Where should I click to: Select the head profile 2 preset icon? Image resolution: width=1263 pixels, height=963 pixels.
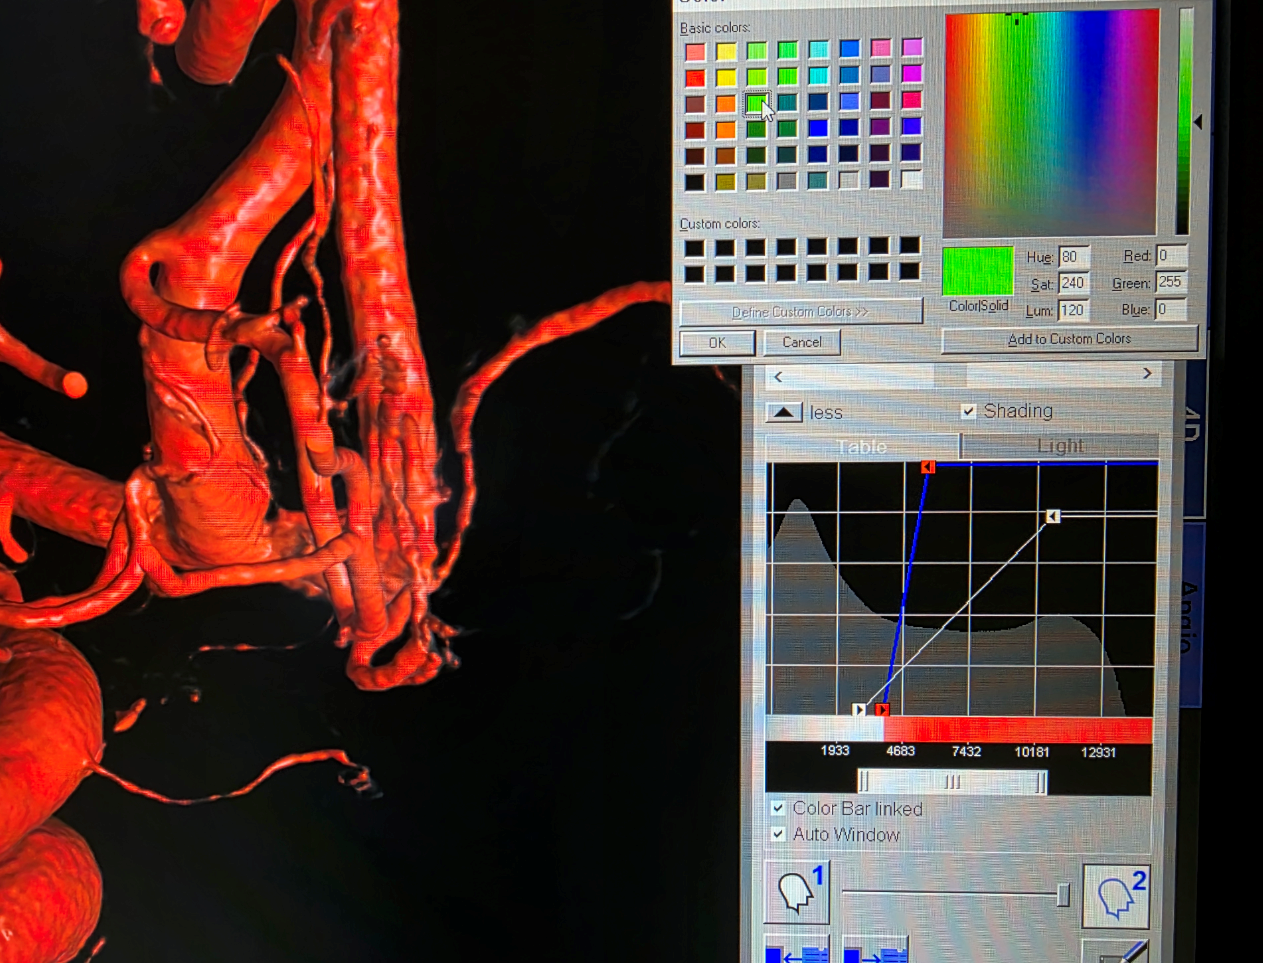click(1116, 895)
